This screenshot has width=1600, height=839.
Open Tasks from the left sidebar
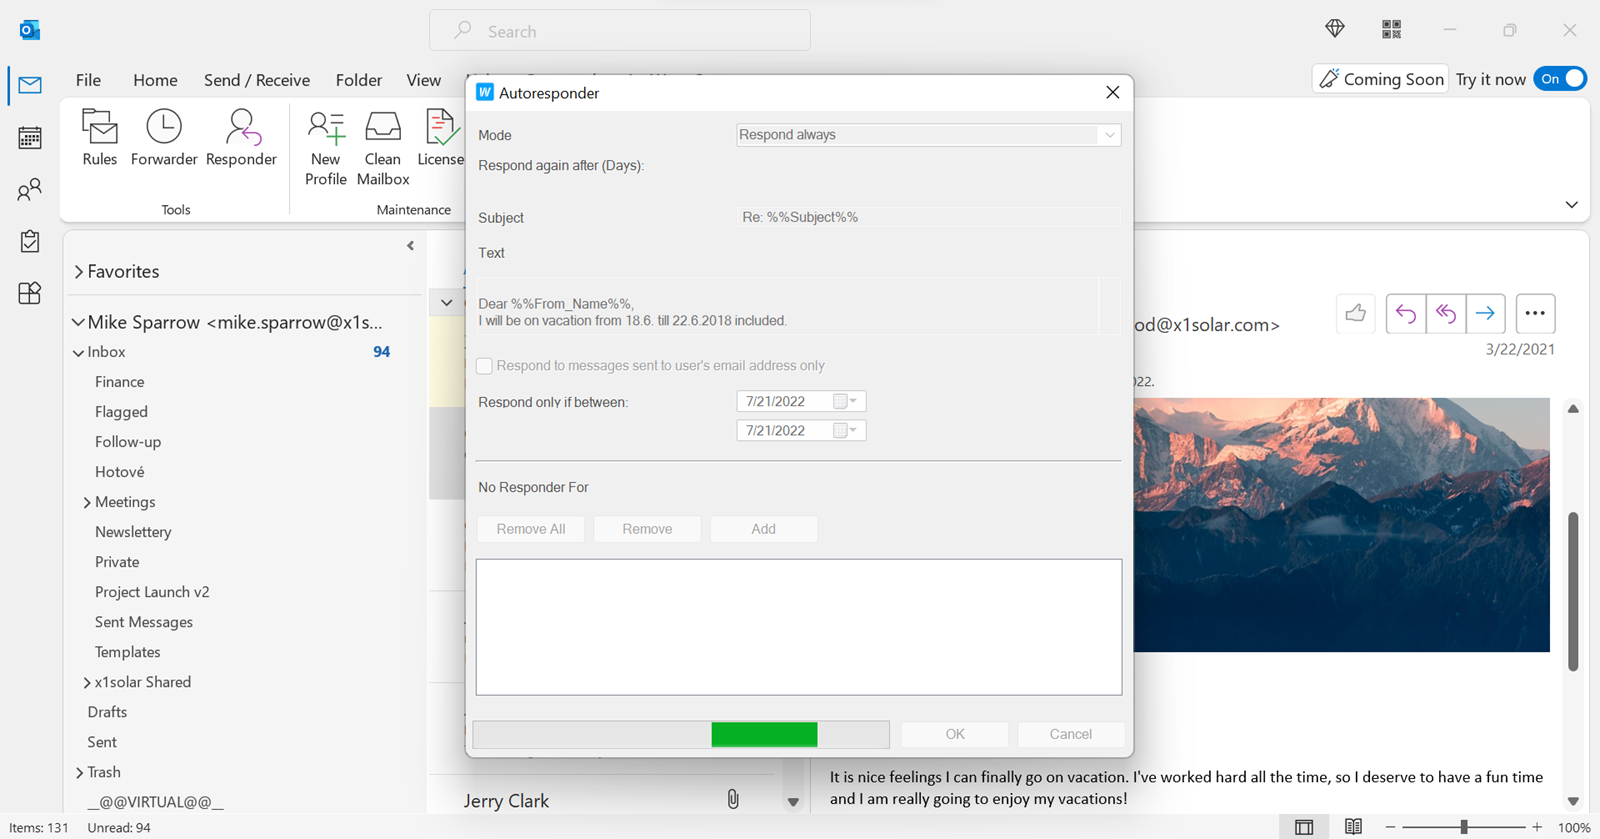click(30, 241)
